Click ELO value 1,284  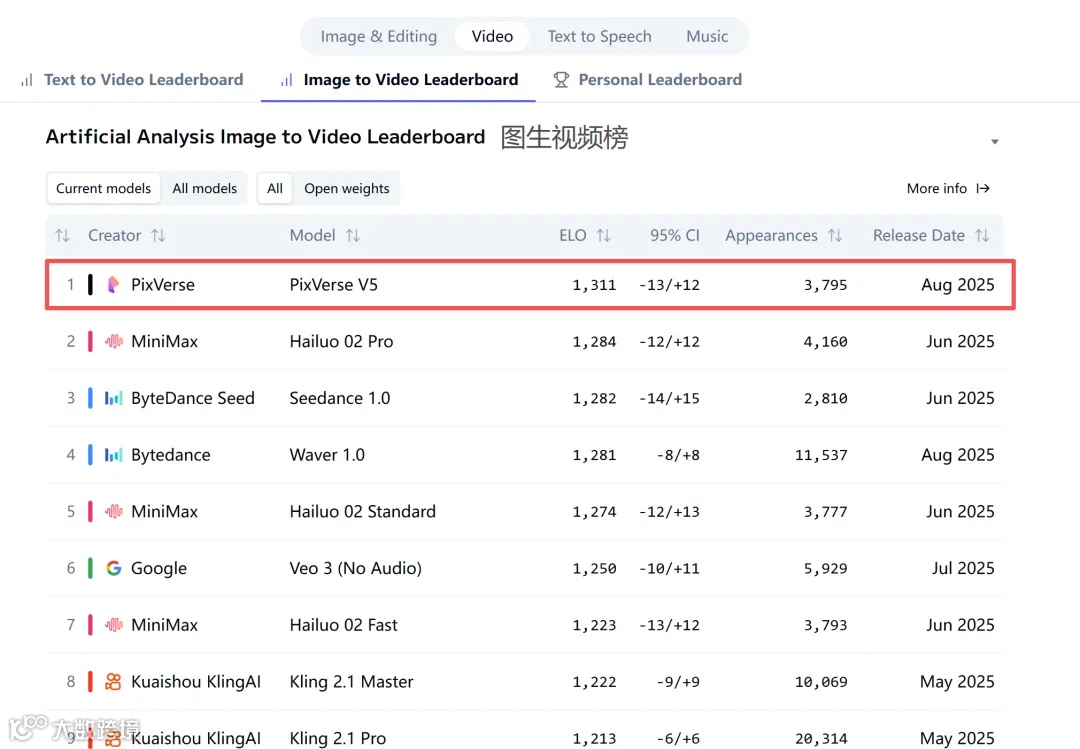click(x=594, y=342)
